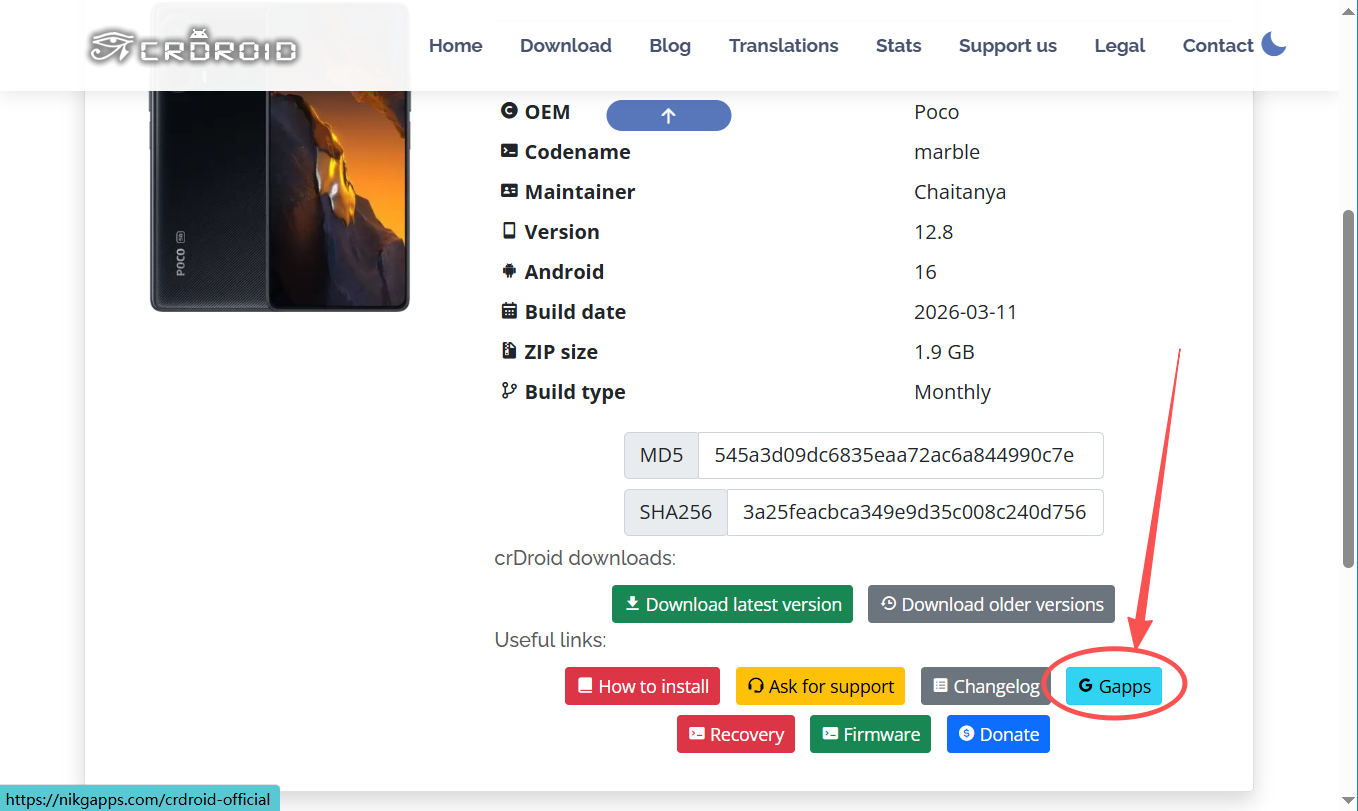Open the How to install guide
The image size is (1358, 811).
643,686
